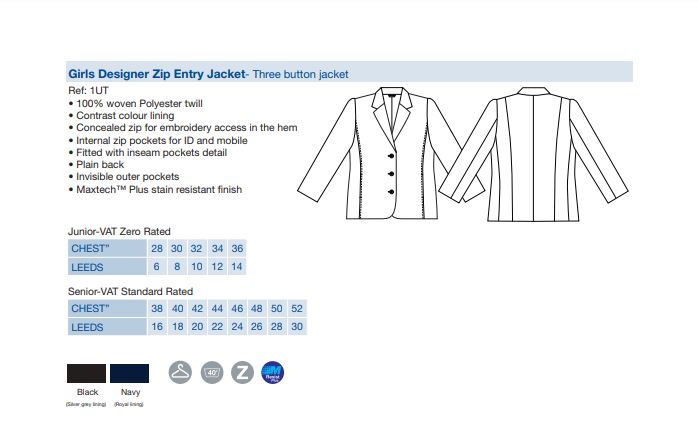The height and width of the screenshot is (448, 698).
Task: Click the Navy Royal lining label
Action: click(x=129, y=404)
